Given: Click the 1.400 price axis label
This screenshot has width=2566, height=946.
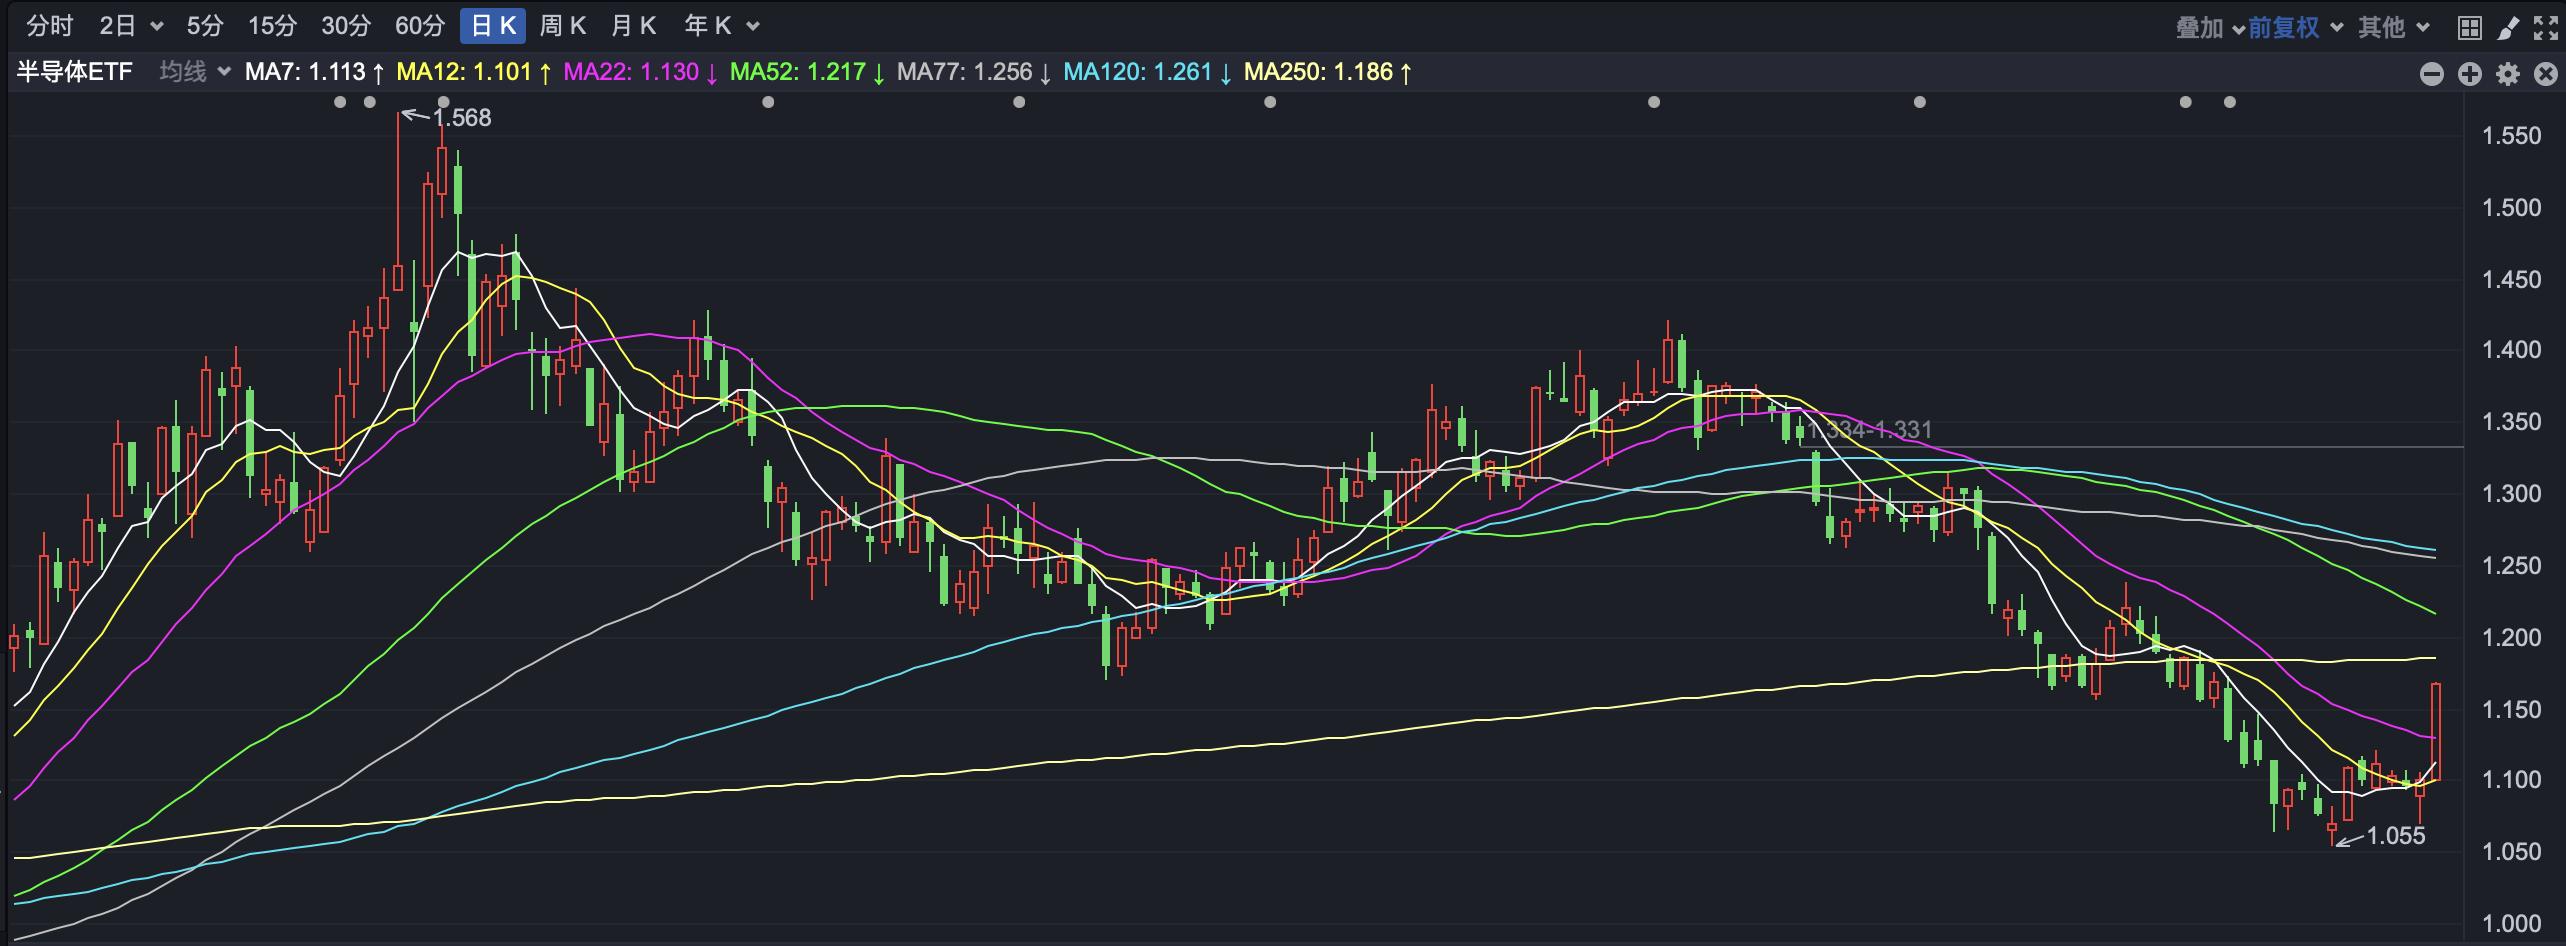Looking at the screenshot, I should [x=2511, y=350].
